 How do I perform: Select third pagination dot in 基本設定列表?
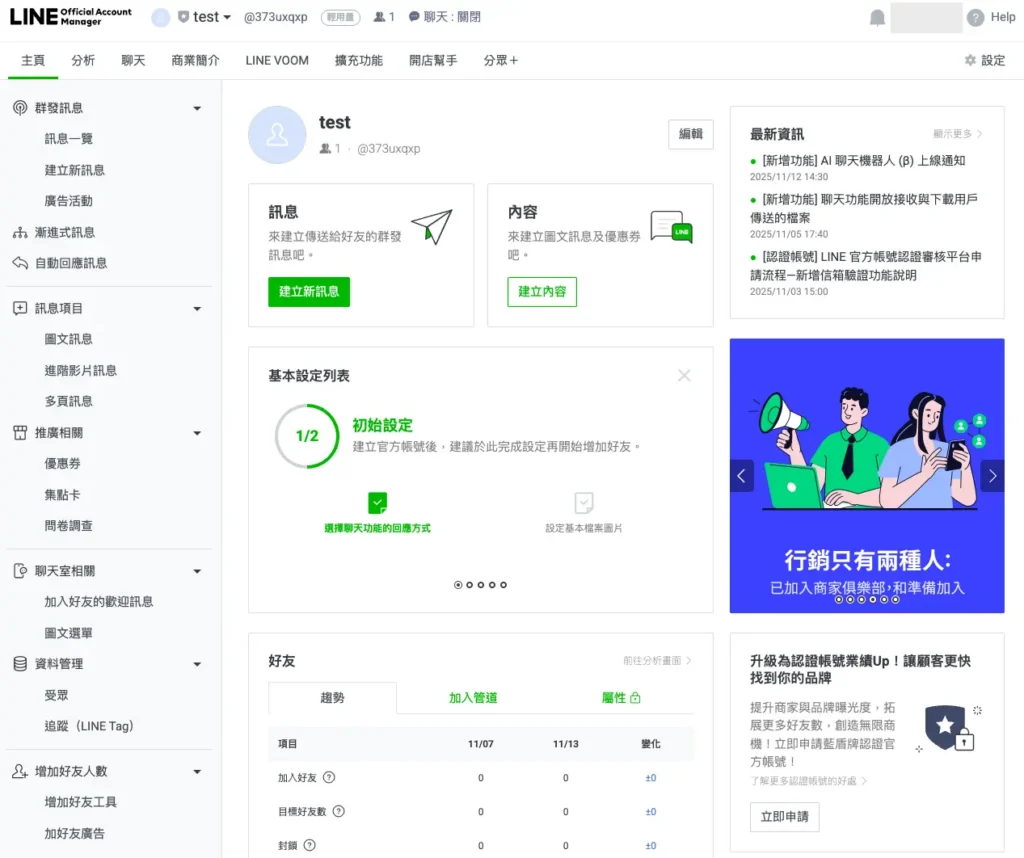click(481, 585)
